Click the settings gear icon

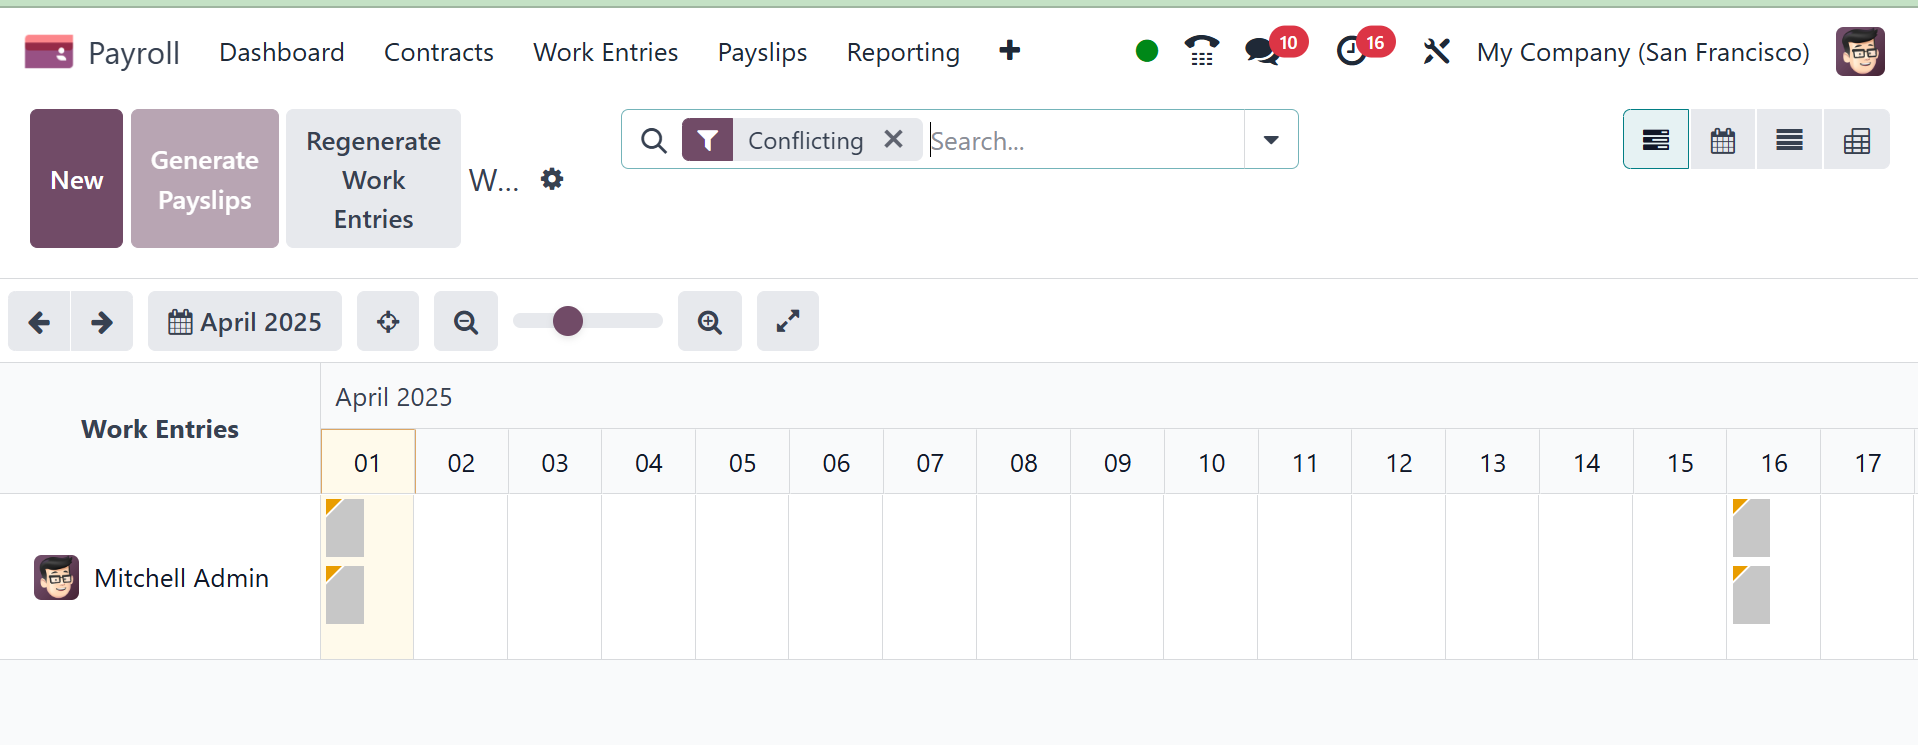click(x=552, y=179)
